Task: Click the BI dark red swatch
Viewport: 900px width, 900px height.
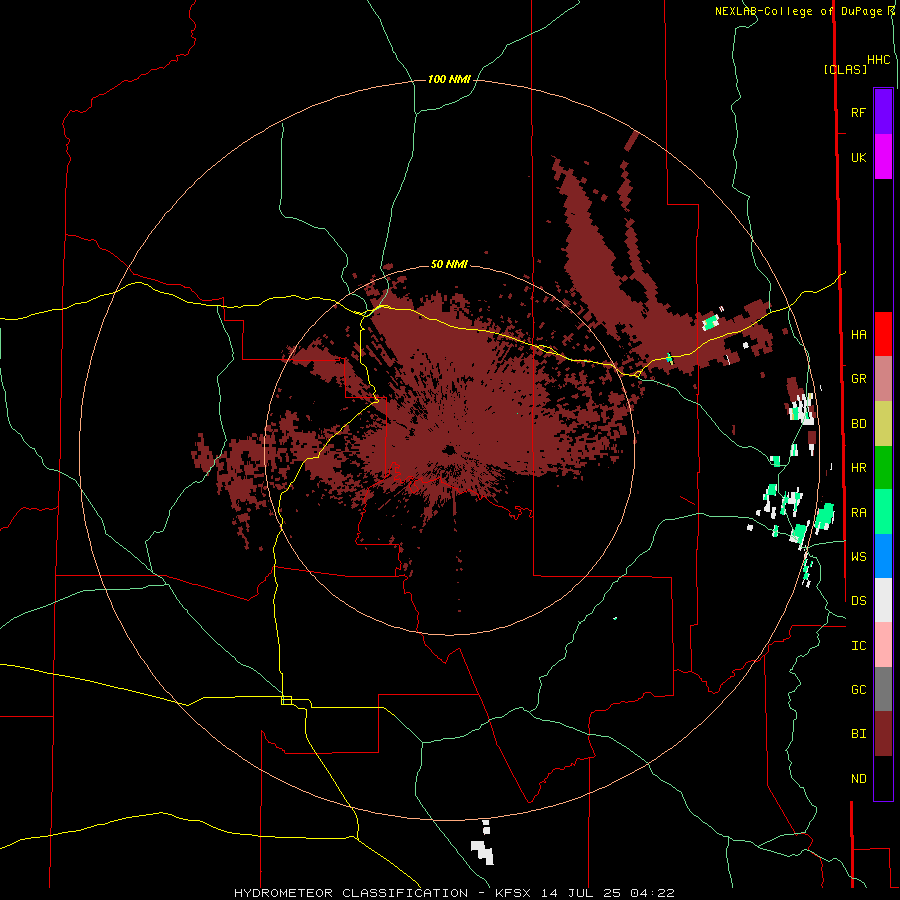Action: pyautogui.click(x=883, y=734)
